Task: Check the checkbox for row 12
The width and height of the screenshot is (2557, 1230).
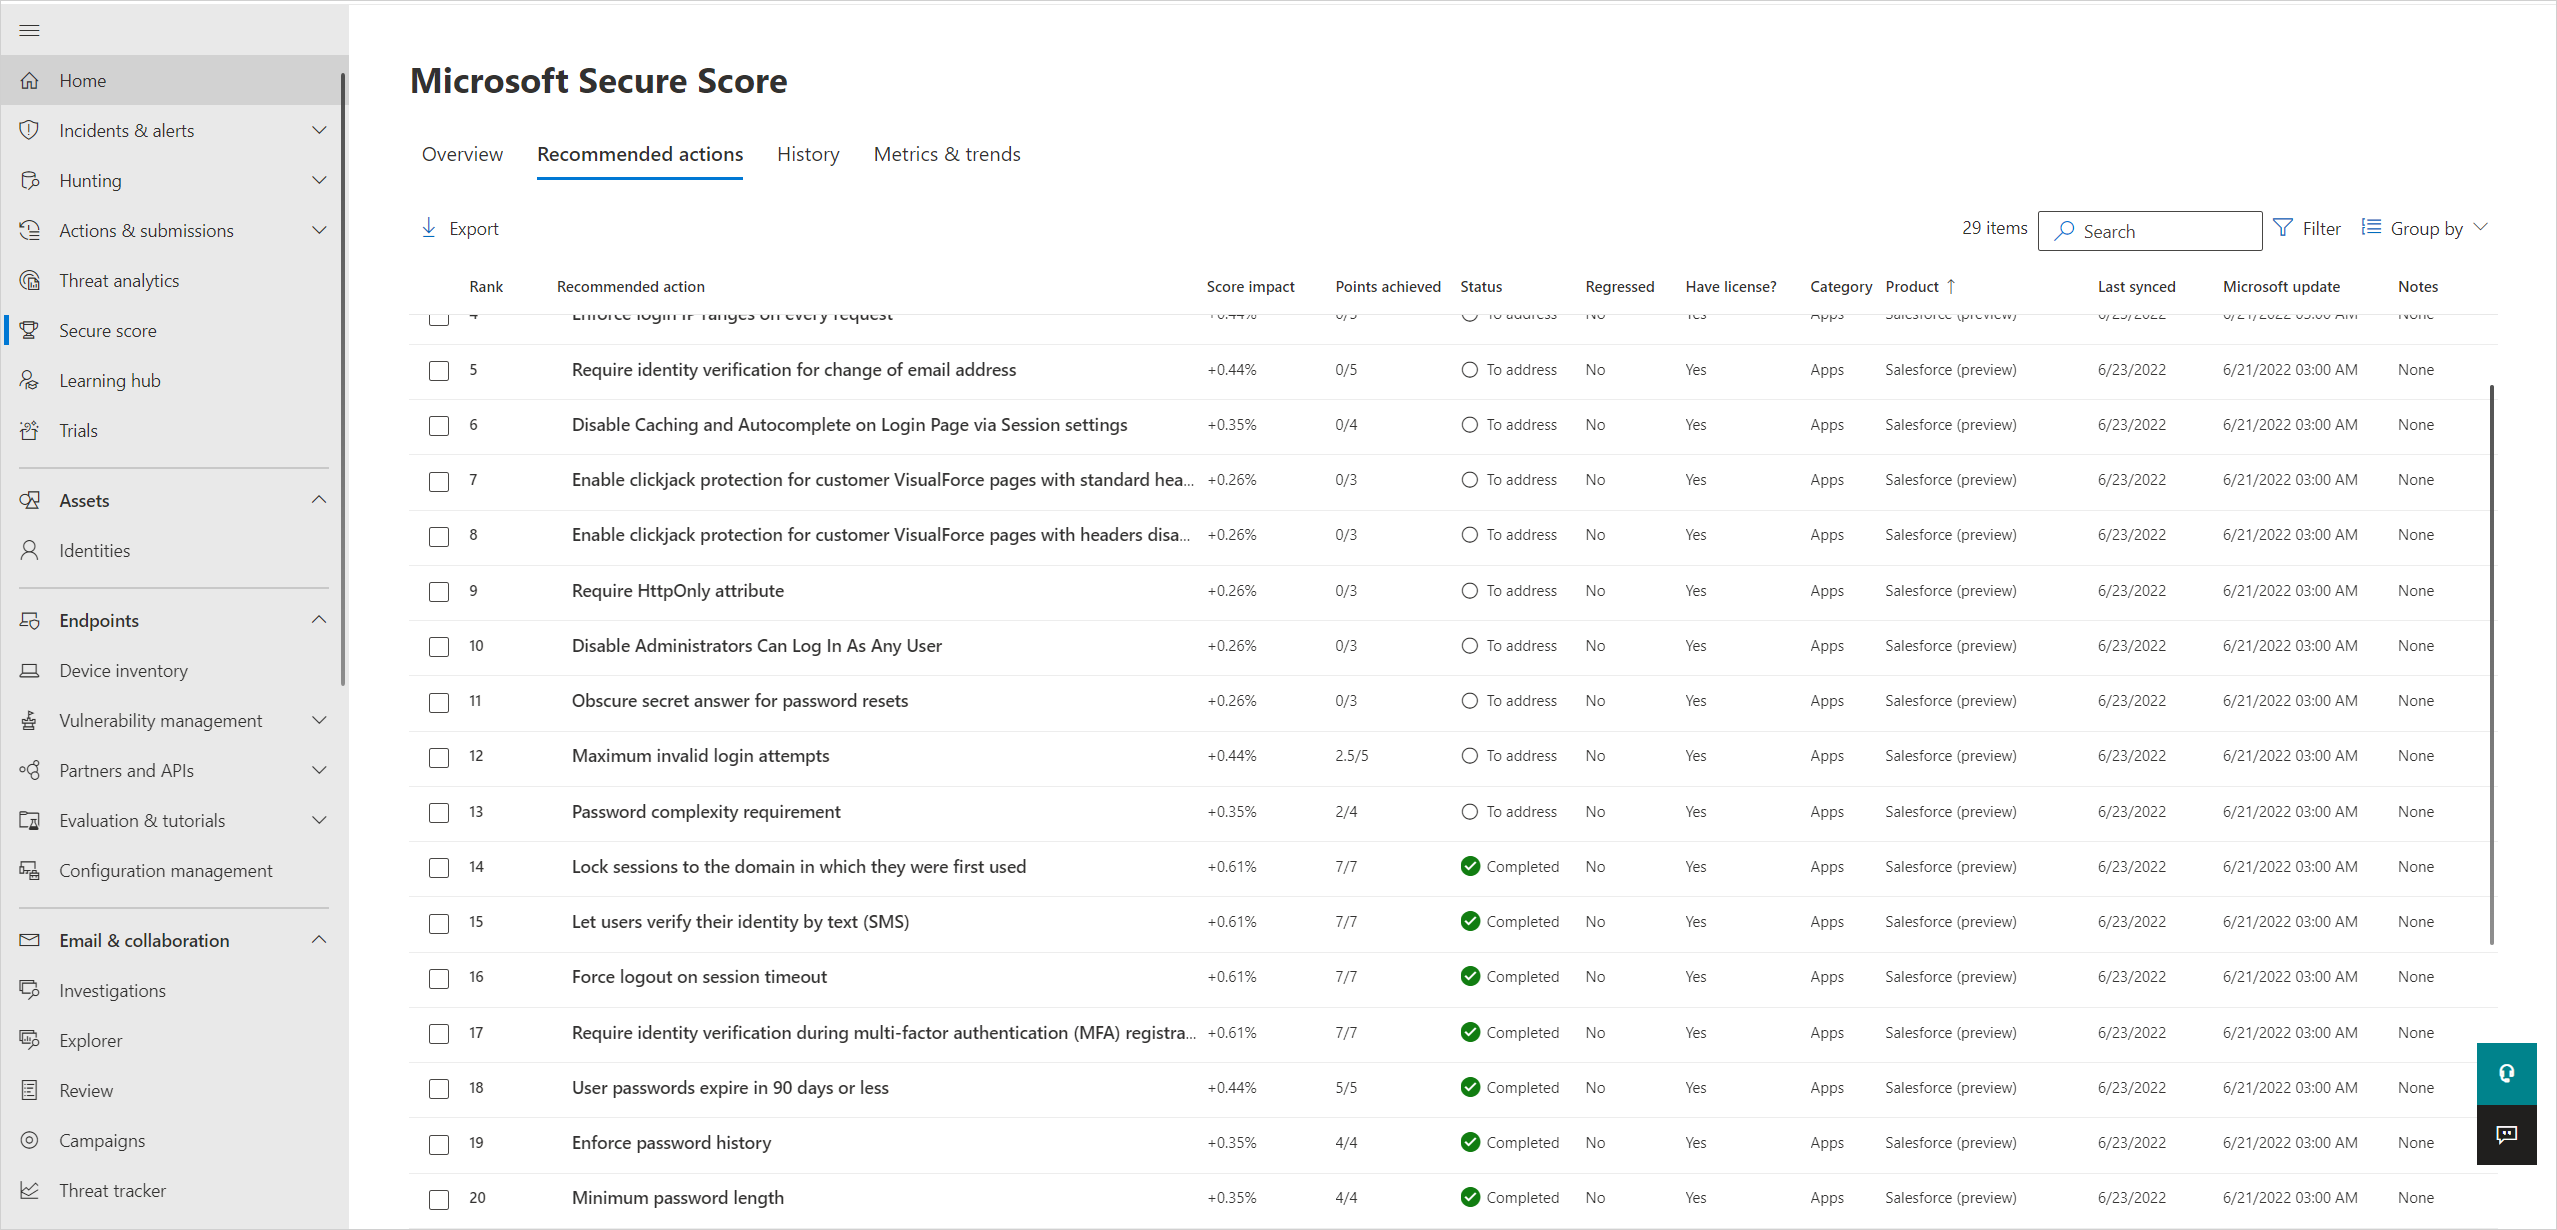Action: 439,755
